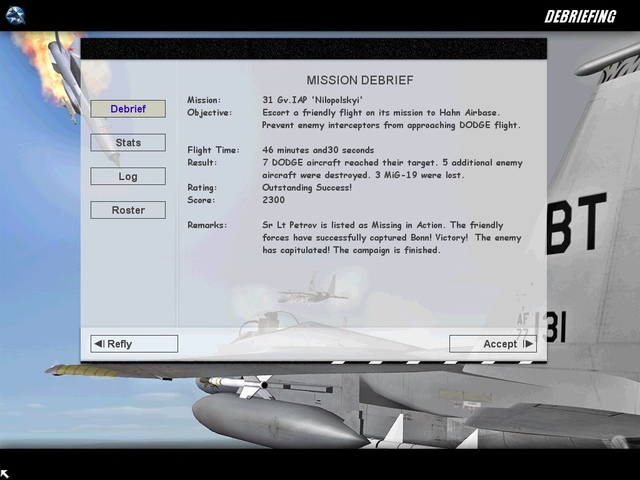Select the score value 2300
Screen dimensions: 640x480
(x=273, y=200)
